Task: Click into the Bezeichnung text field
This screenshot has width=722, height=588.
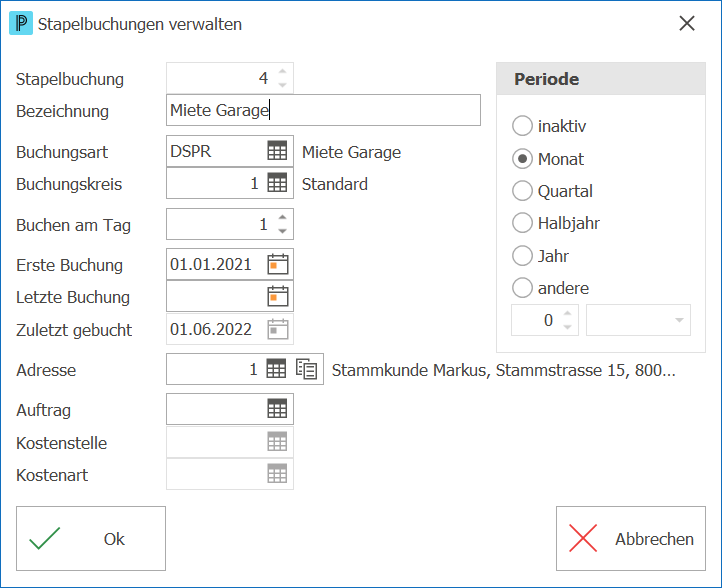Action: tap(323, 110)
